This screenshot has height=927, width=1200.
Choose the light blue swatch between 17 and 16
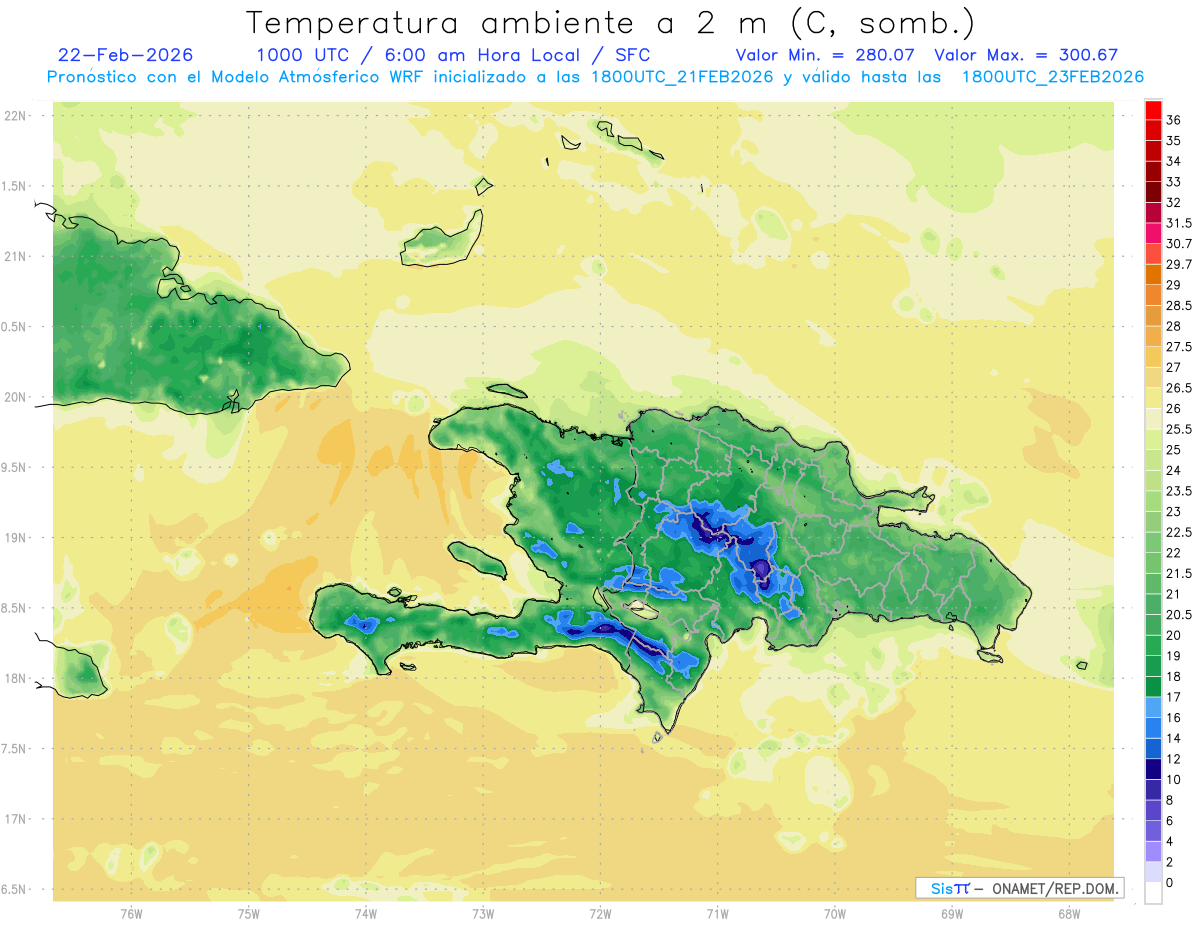[1153, 707]
